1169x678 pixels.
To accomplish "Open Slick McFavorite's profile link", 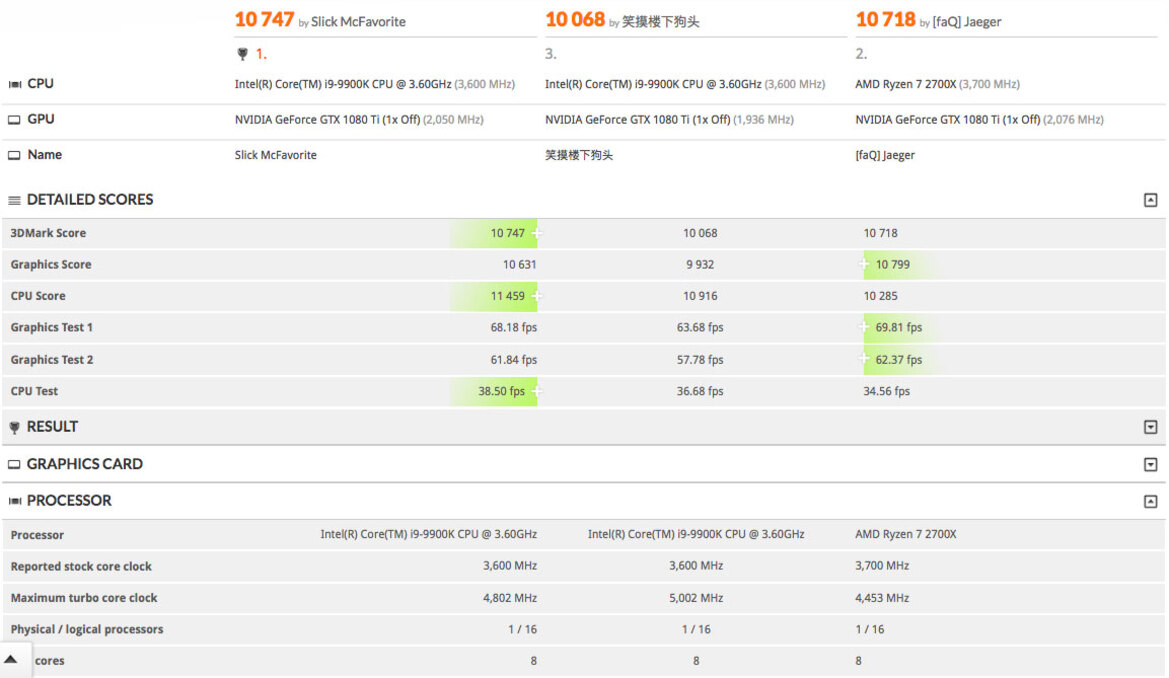I will 359,22.
